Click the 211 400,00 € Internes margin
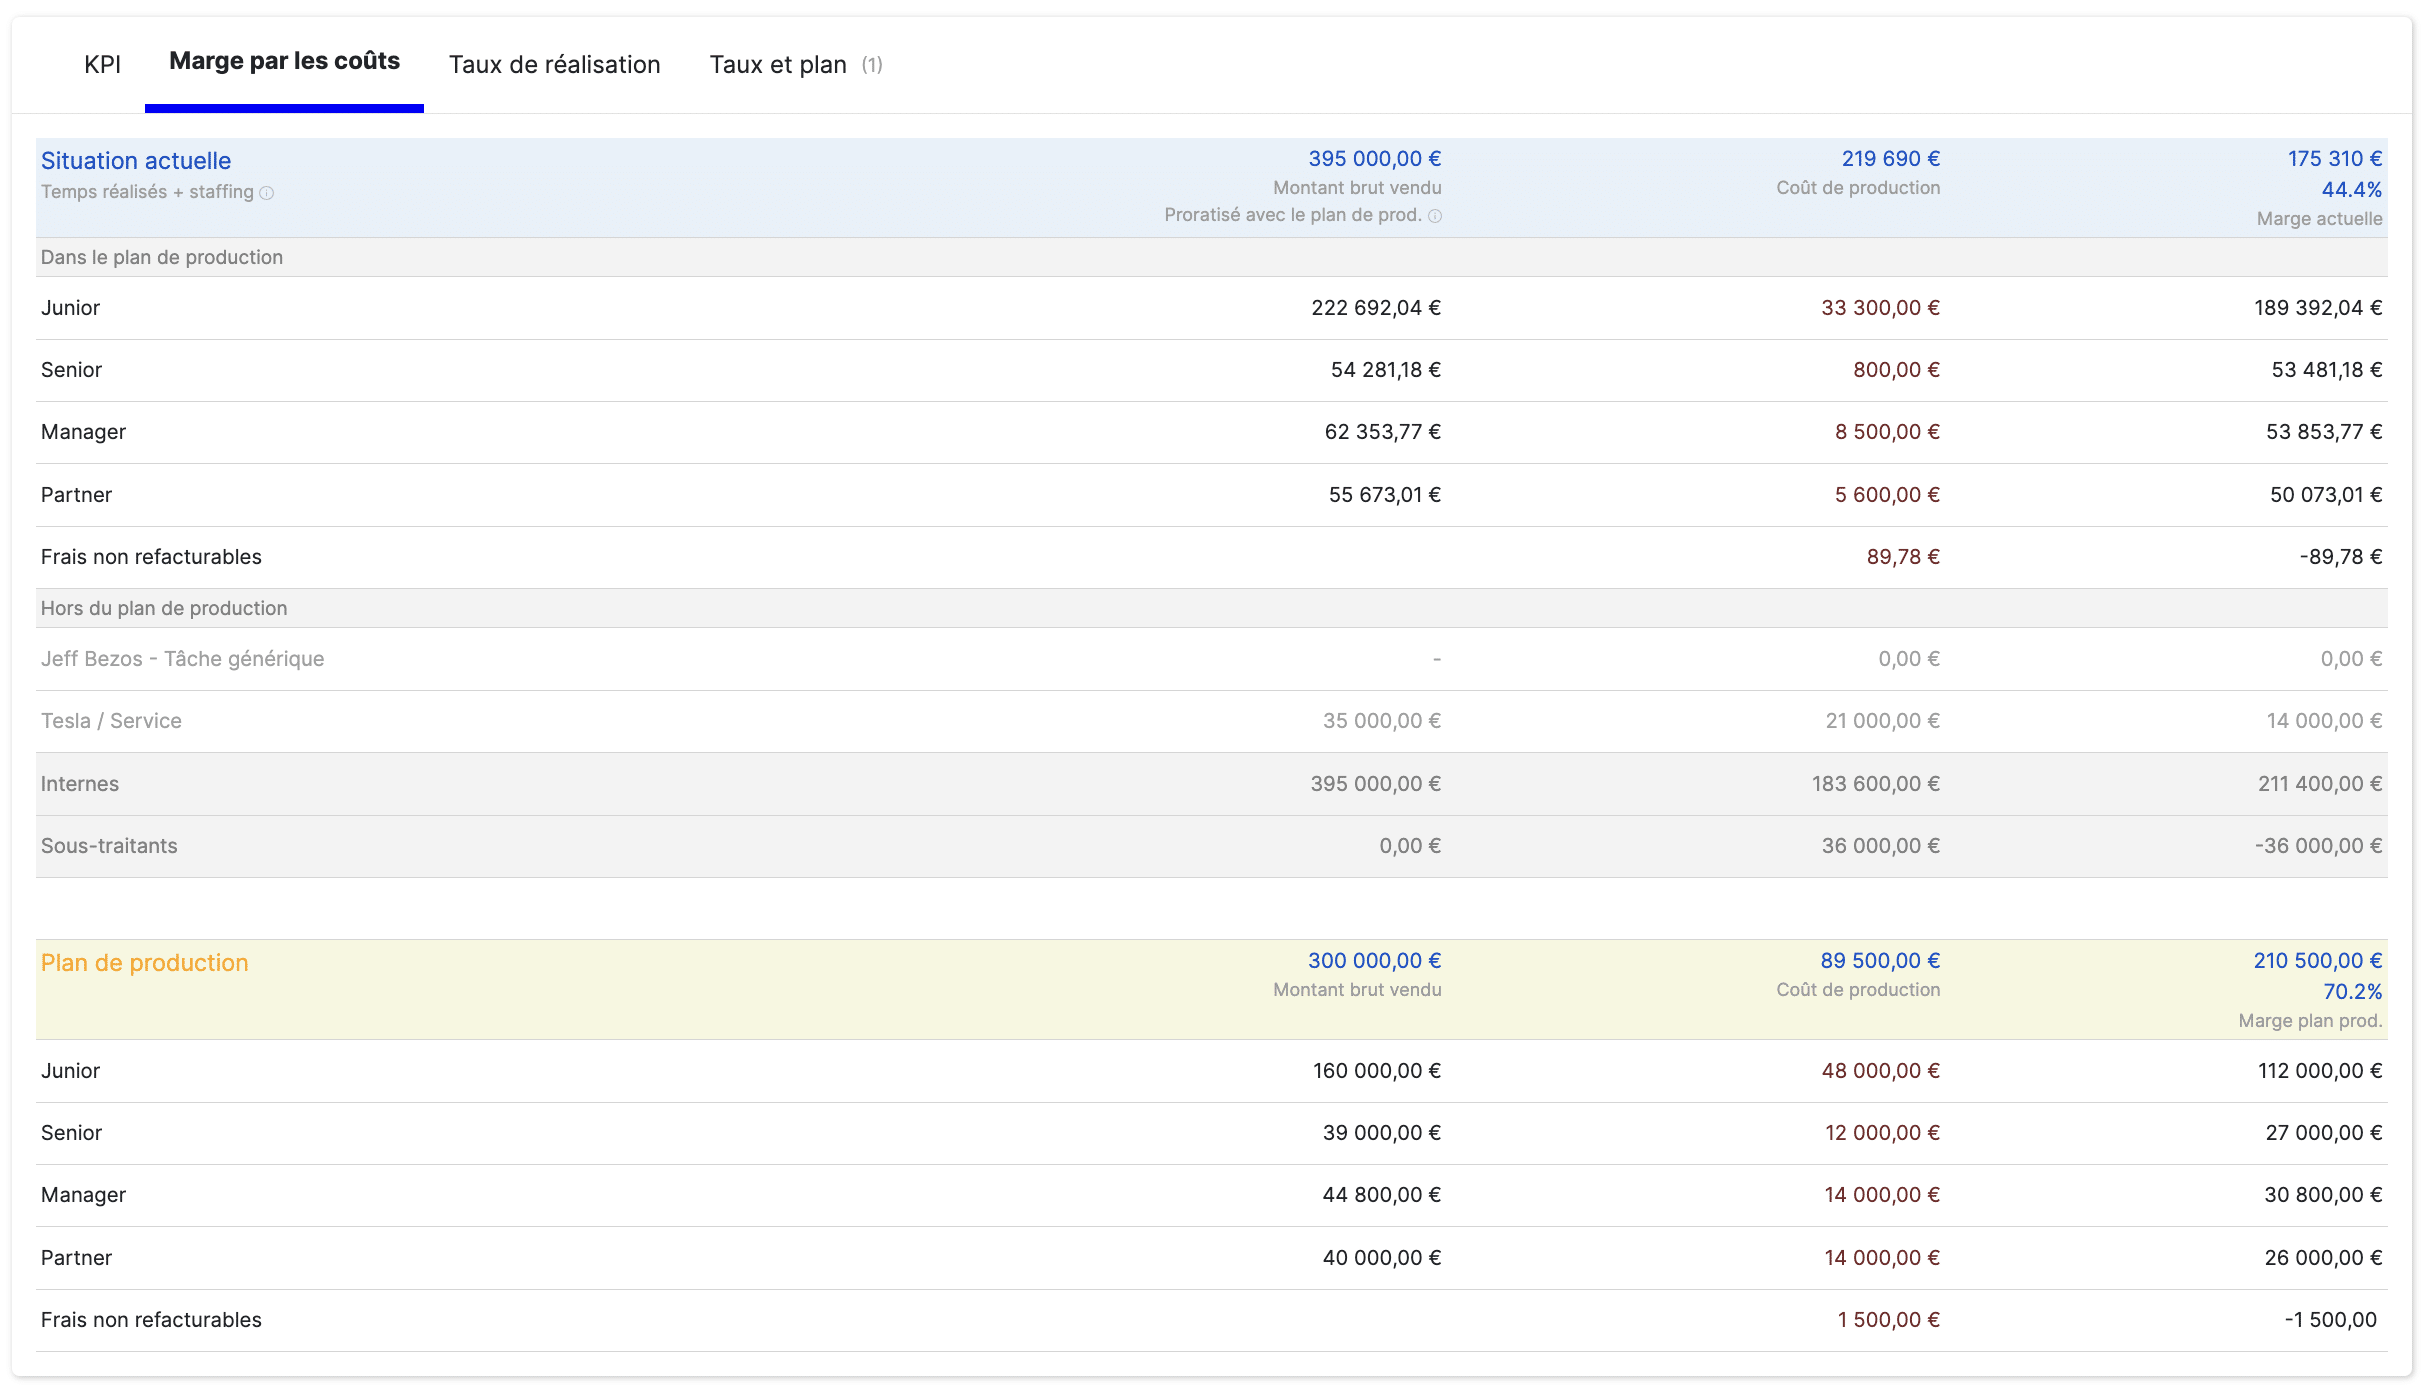 pyautogui.click(x=2320, y=784)
